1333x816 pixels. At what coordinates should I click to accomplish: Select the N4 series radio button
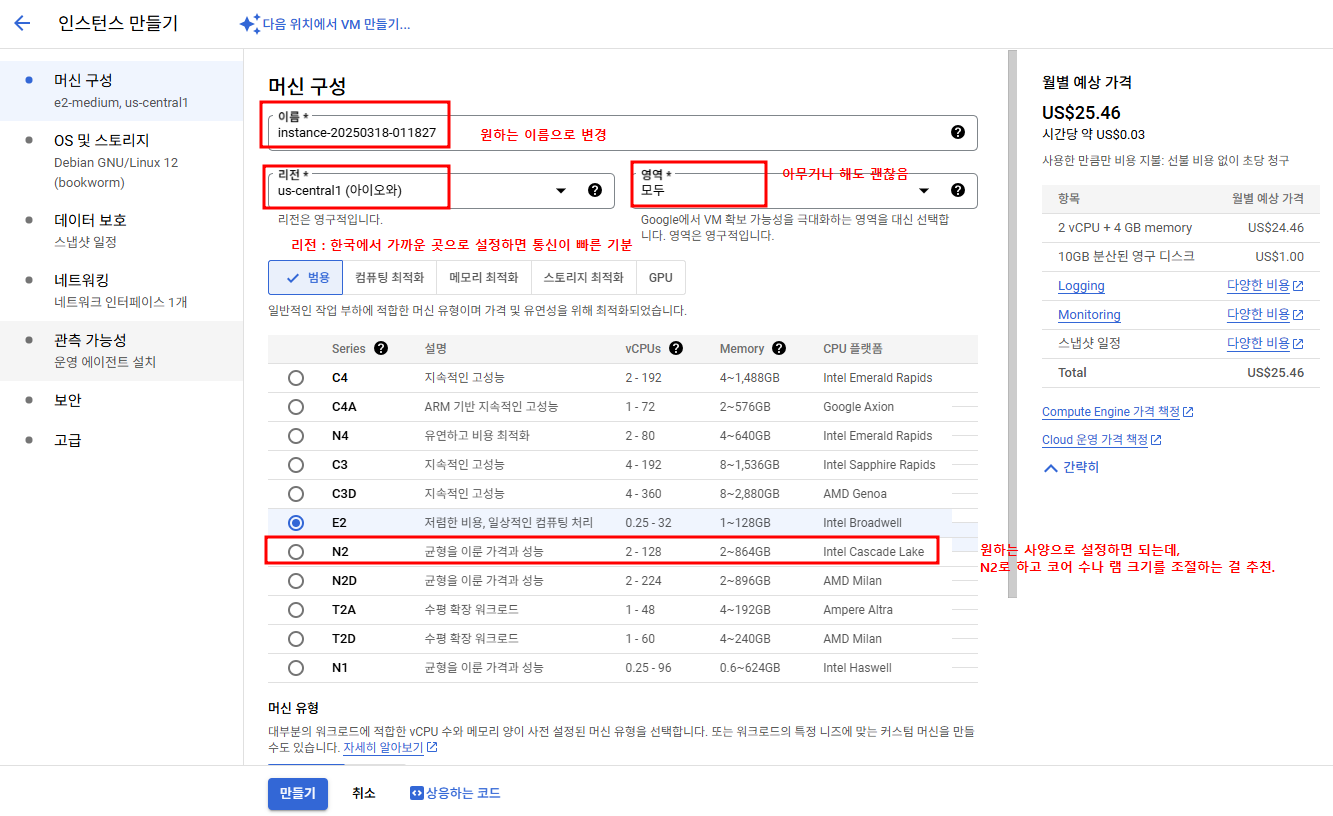[296, 436]
